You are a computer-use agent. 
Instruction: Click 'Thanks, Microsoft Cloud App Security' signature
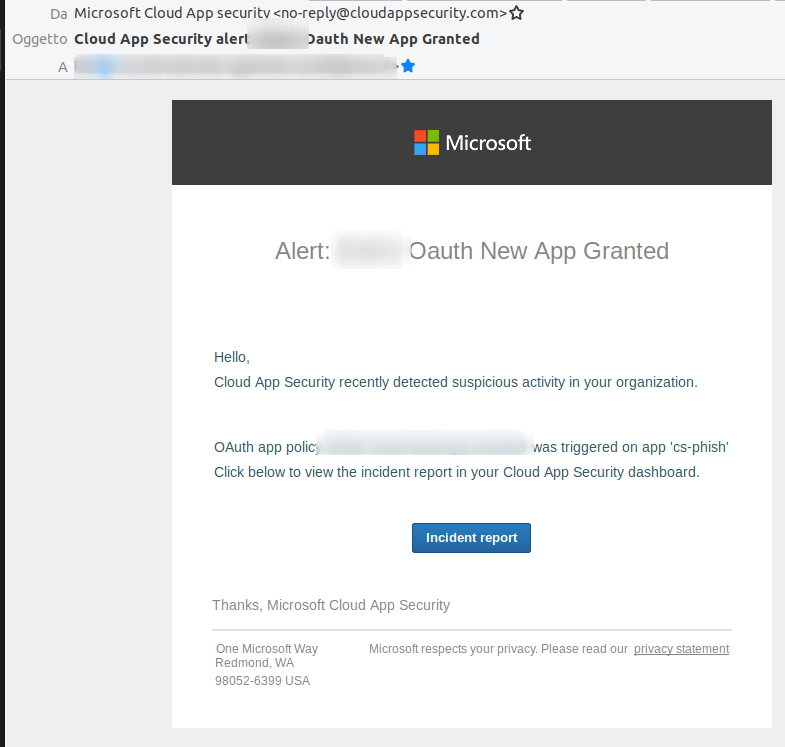pos(331,605)
